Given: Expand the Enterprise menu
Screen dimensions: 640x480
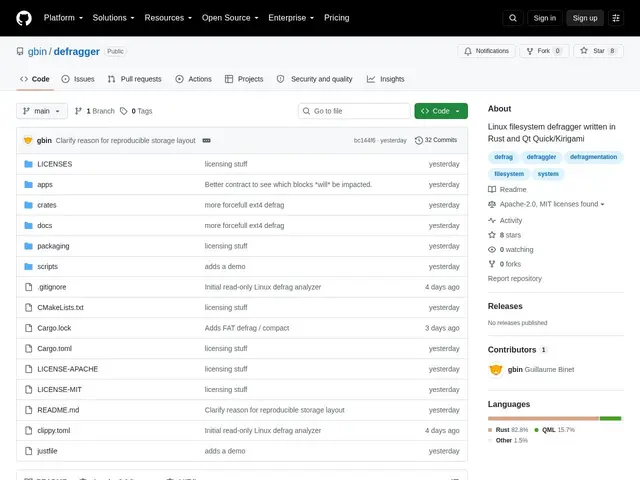Looking at the screenshot, I should pyautogui.click(x=291, y=18).
